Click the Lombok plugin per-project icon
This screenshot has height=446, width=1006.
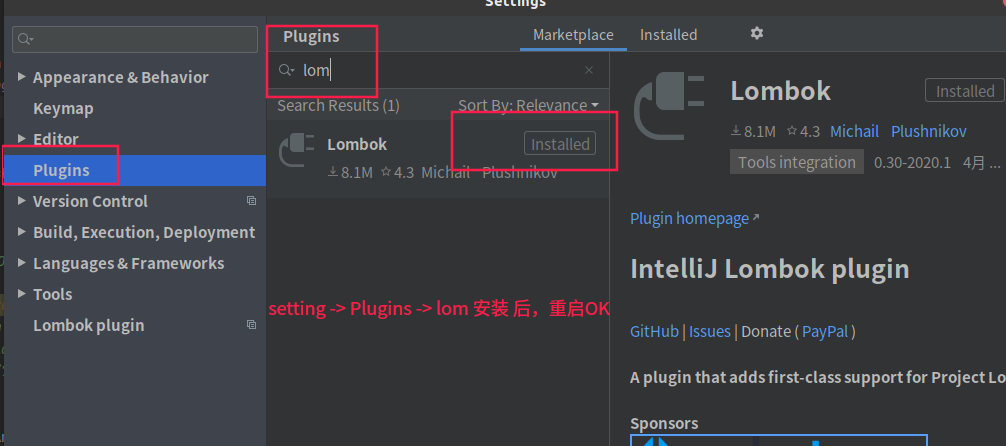251,325
